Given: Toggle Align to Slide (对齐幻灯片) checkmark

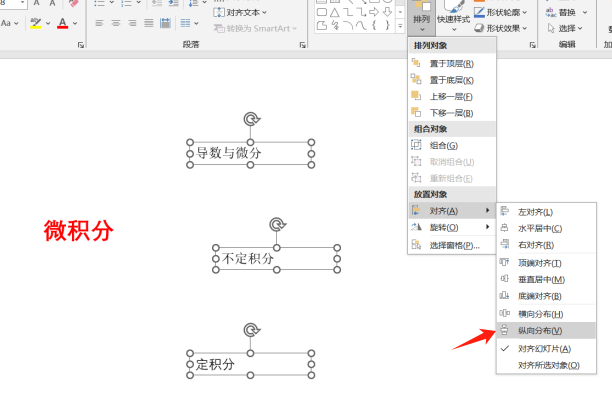Looking at the screenshot, I should (546, 348).
